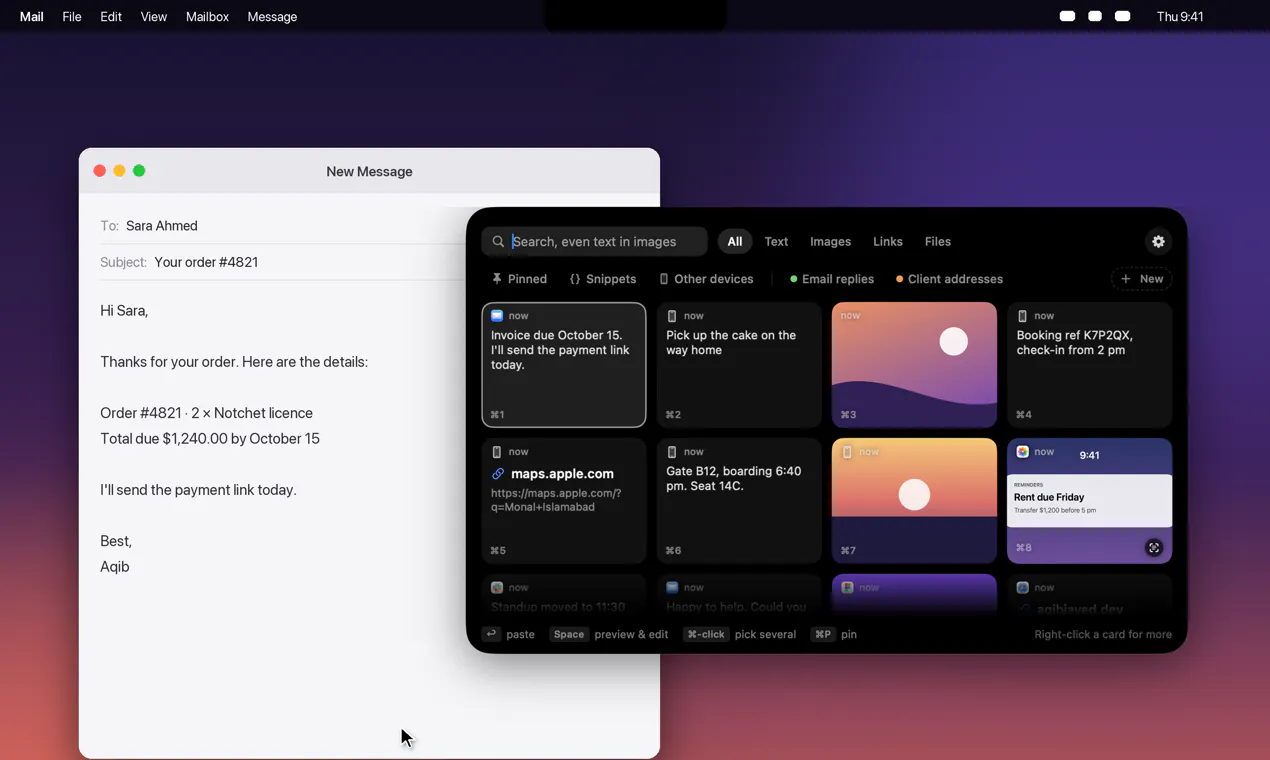This screenshot has width=1270, height=760.
Task: Open the Pinned collection
Action: coord(519,279)
